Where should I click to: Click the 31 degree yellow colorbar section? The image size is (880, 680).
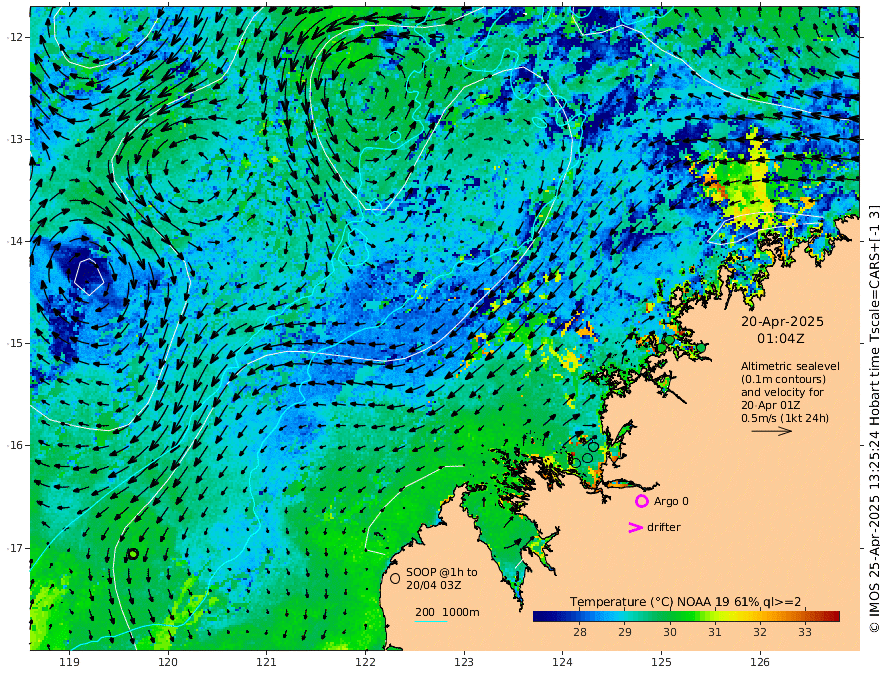coord(714,617)
